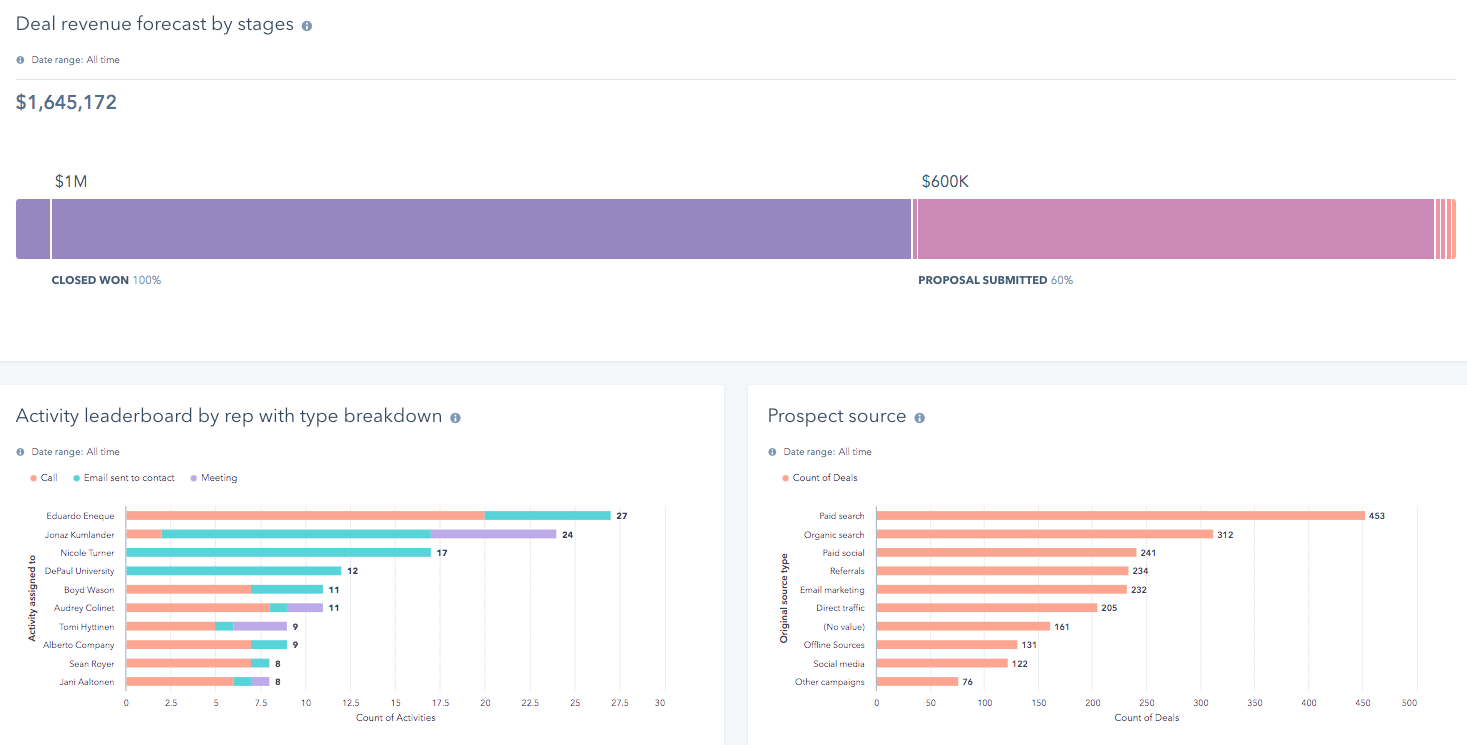The width and height of the screenshot is (1467, 745).
Task: Click date range info icon under Deal revenue forecast
Action: pos(20,60)
